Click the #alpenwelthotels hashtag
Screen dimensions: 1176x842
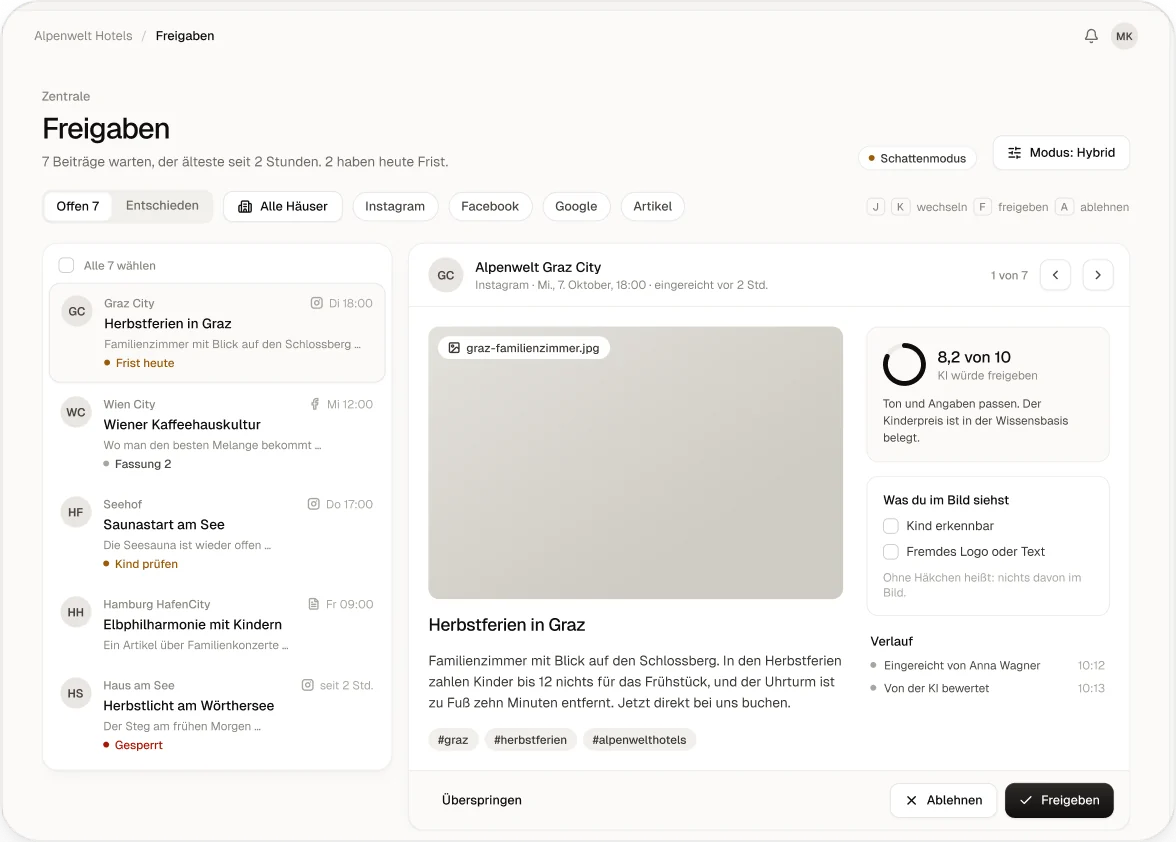coord(639,740)
